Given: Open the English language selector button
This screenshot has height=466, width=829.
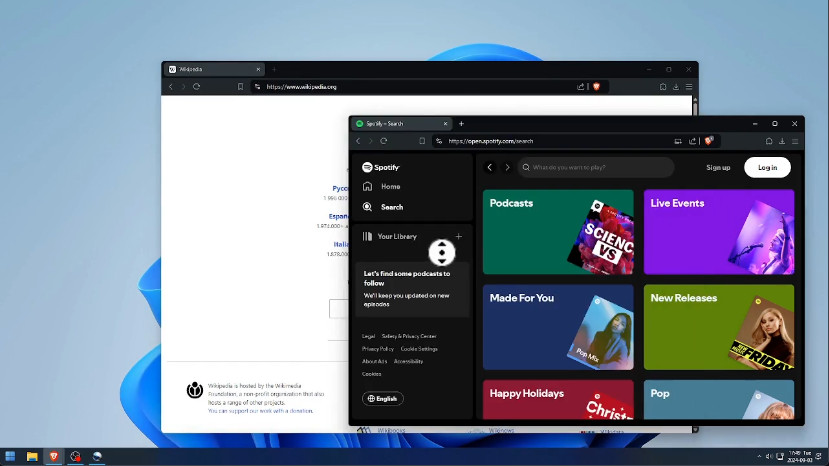Looking at the screenshot, I should tap(383, 398).
